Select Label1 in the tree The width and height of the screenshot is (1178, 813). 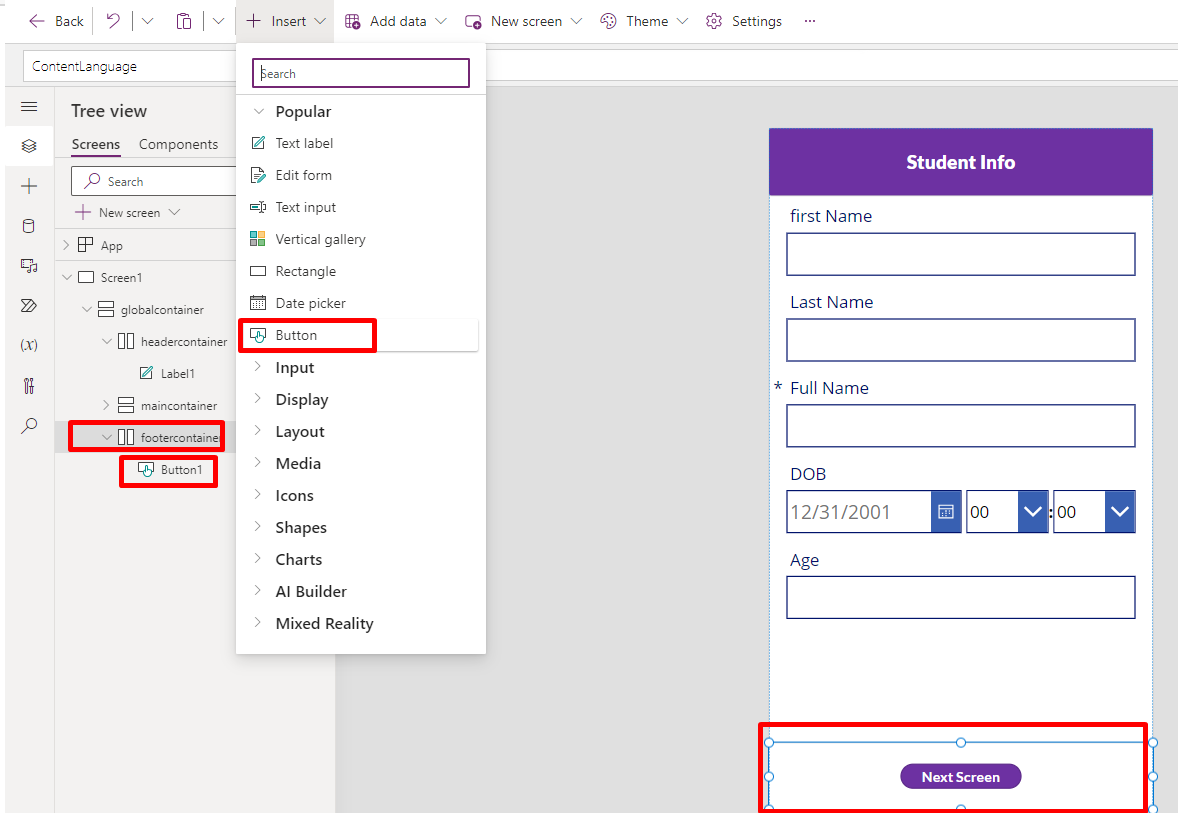(x=177, y=373)
